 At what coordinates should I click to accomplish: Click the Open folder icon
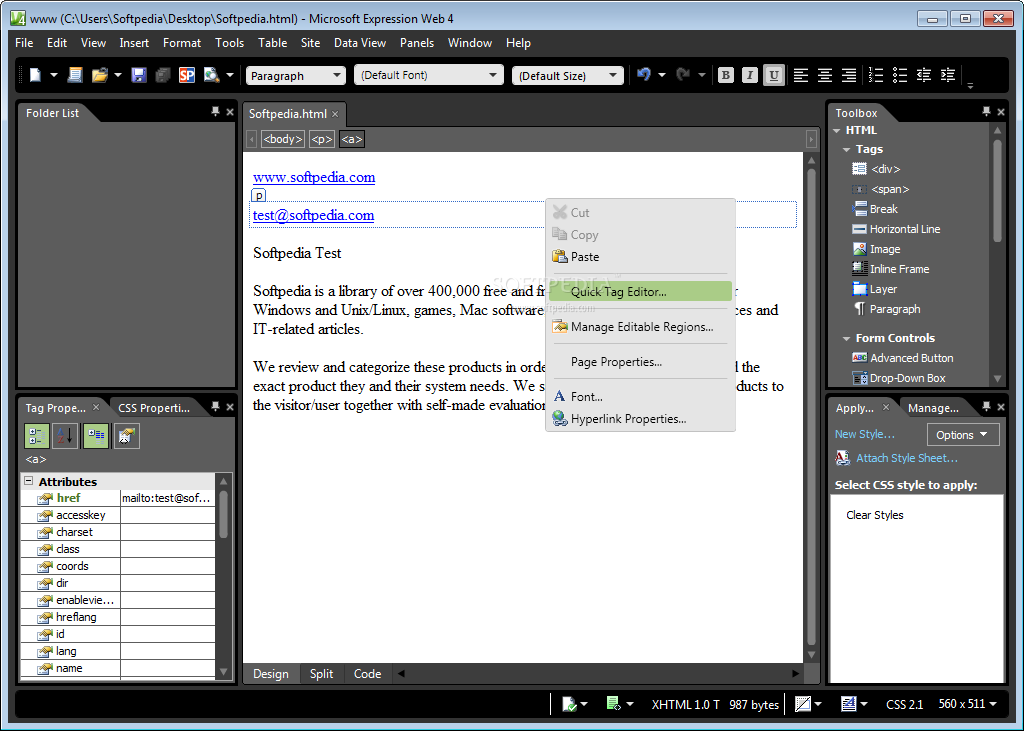(x=99, y=75)
